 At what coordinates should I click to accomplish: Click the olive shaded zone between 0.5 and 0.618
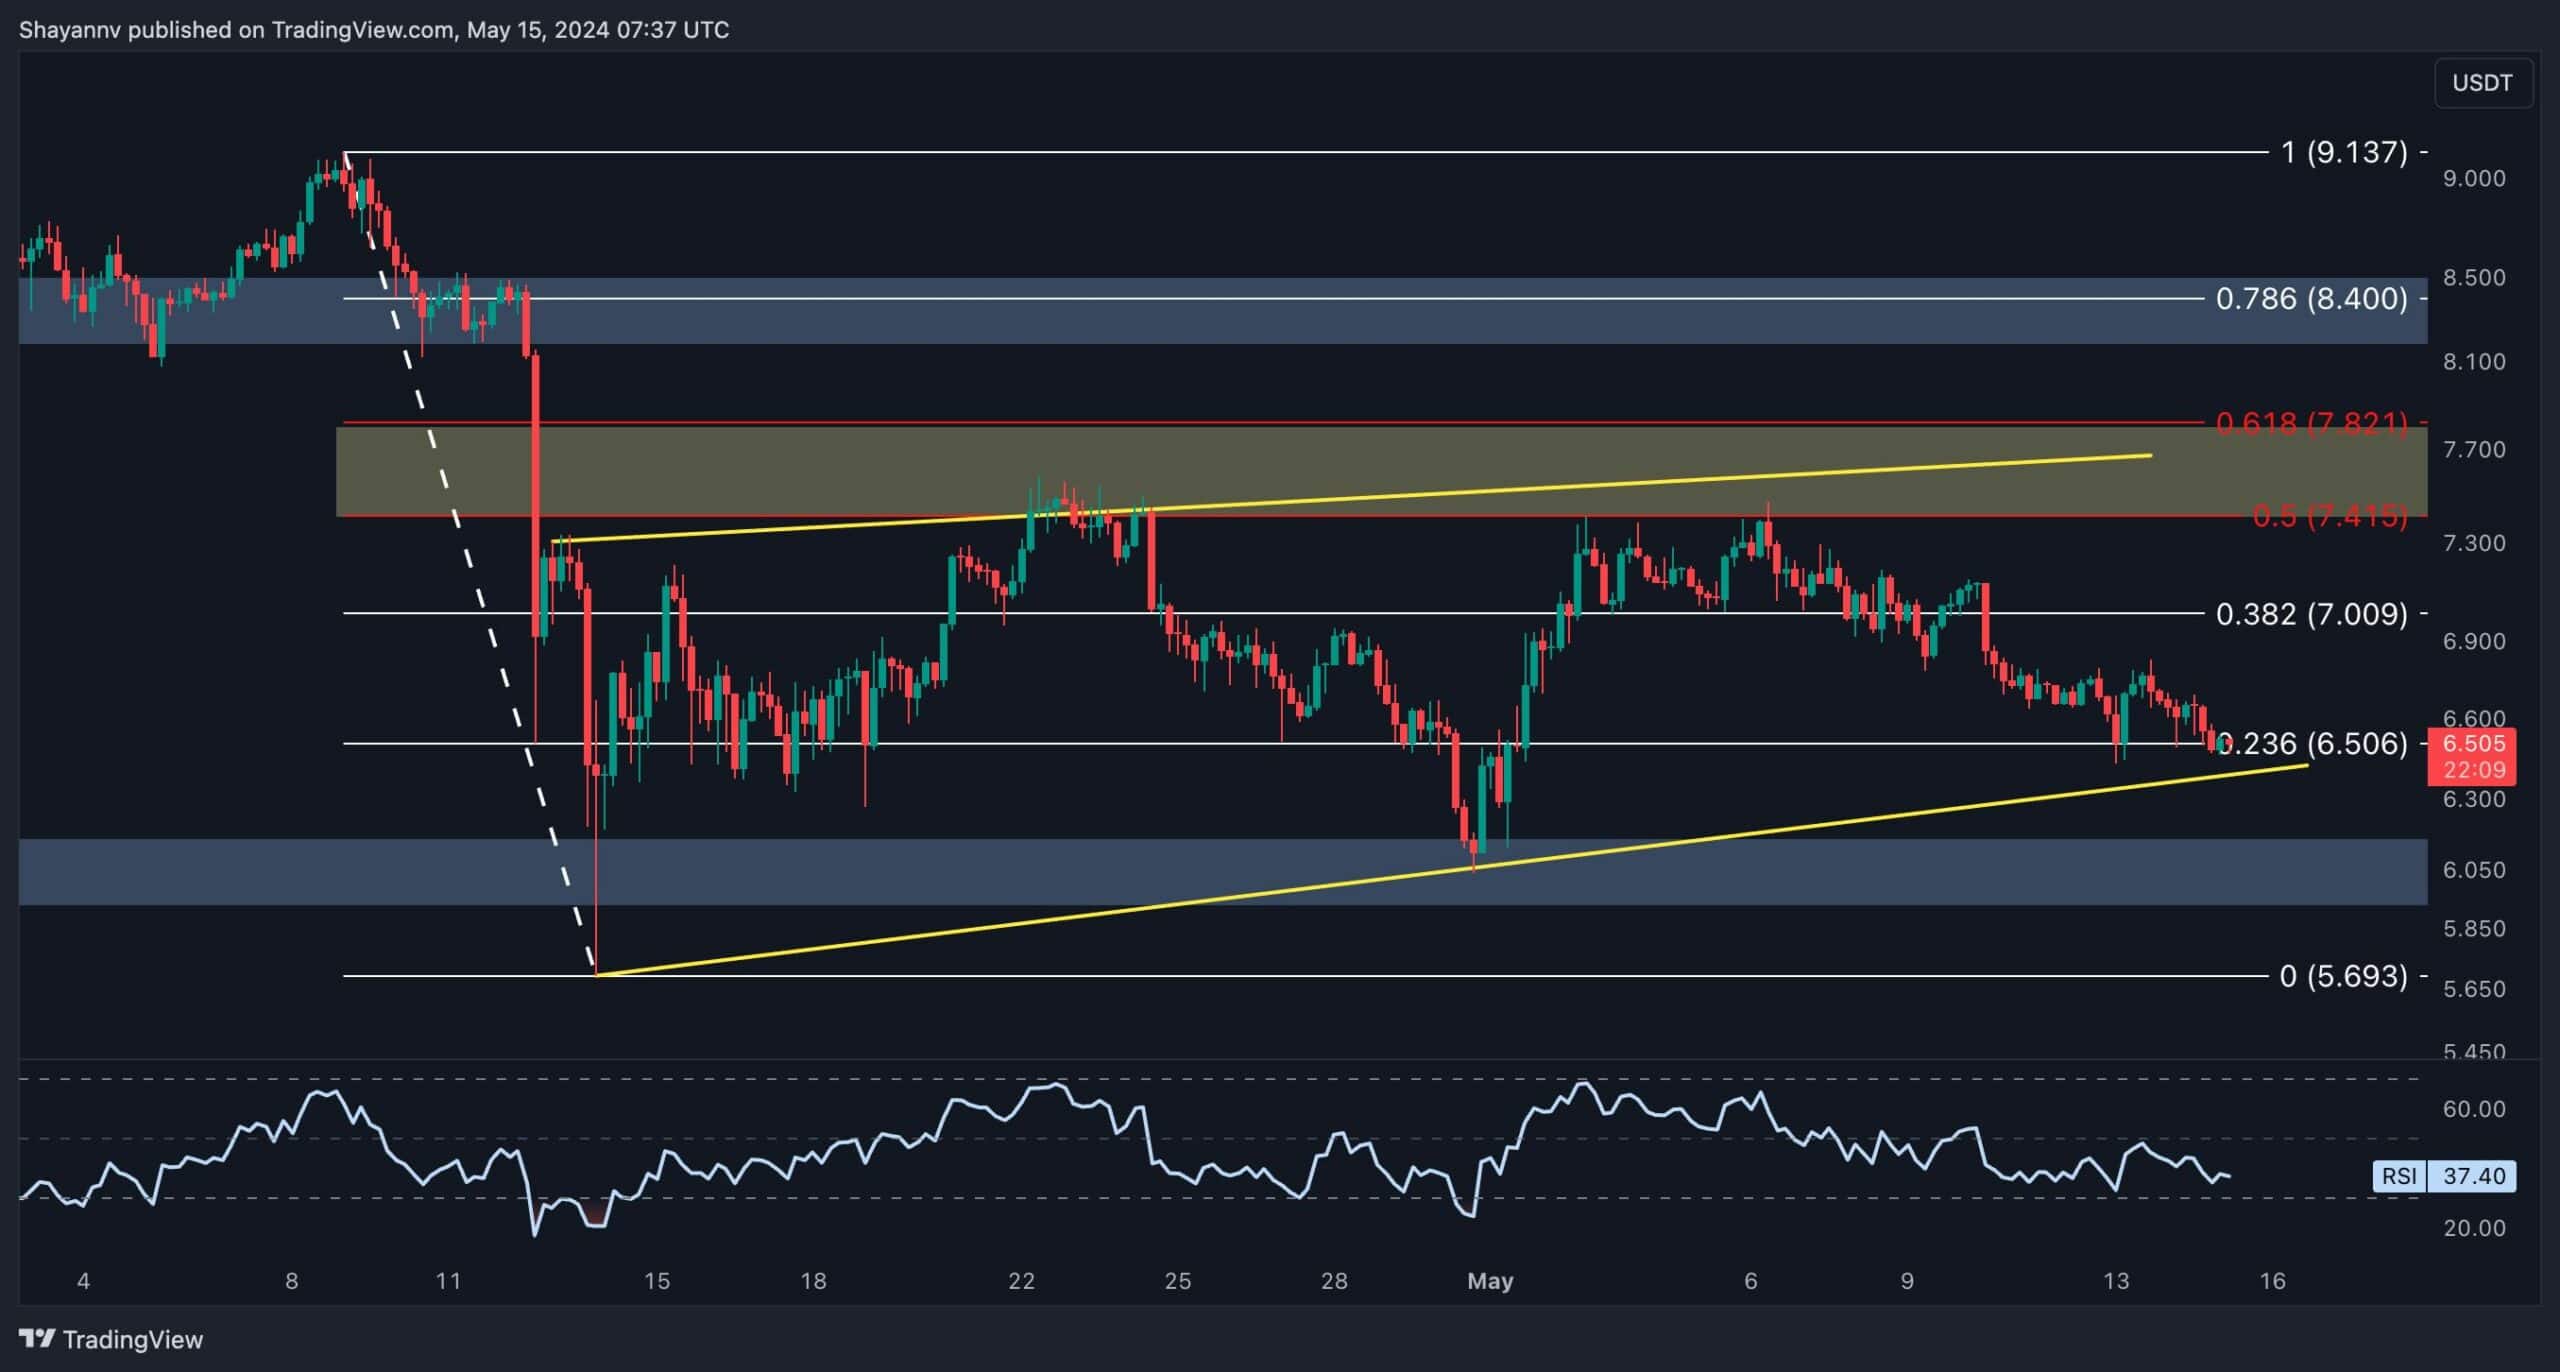(x=800, y=470)
